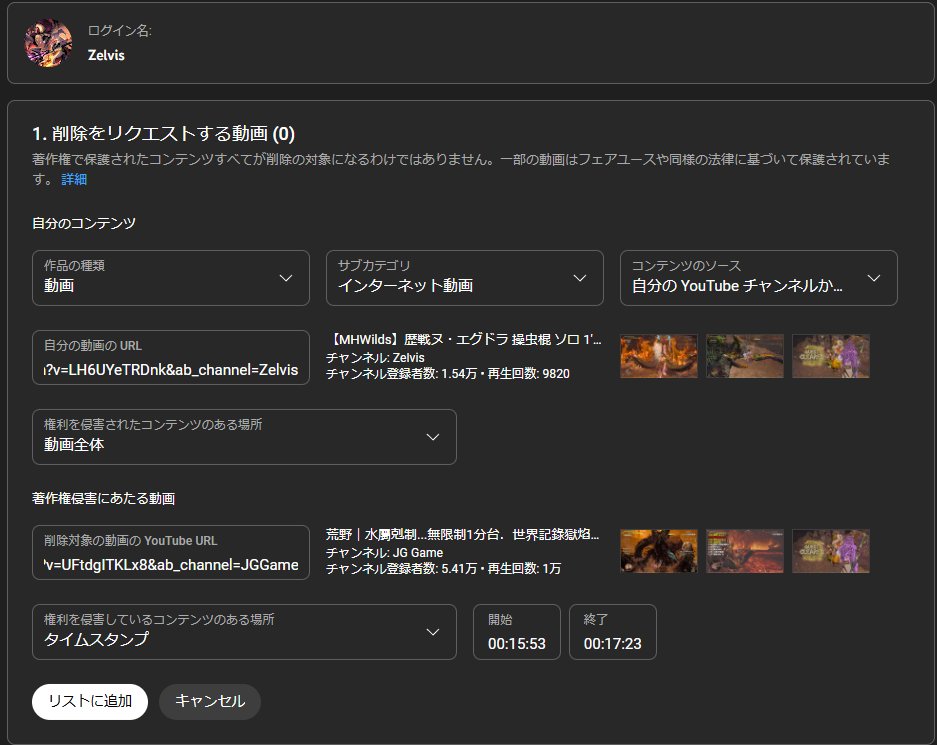Open the タイムスタンプ location dropdown
The image size is (937, 745).
pyautogui.click(x=244, y=631)
